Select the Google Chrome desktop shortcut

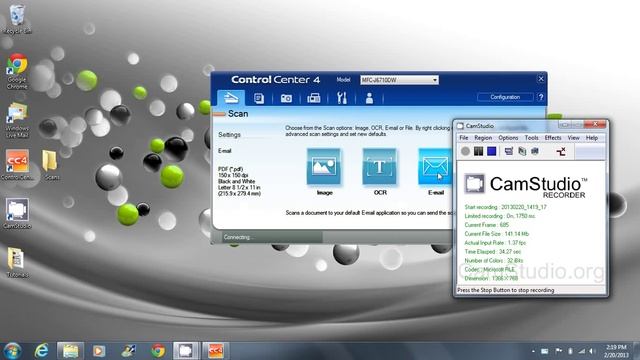(x=17, y=71)
